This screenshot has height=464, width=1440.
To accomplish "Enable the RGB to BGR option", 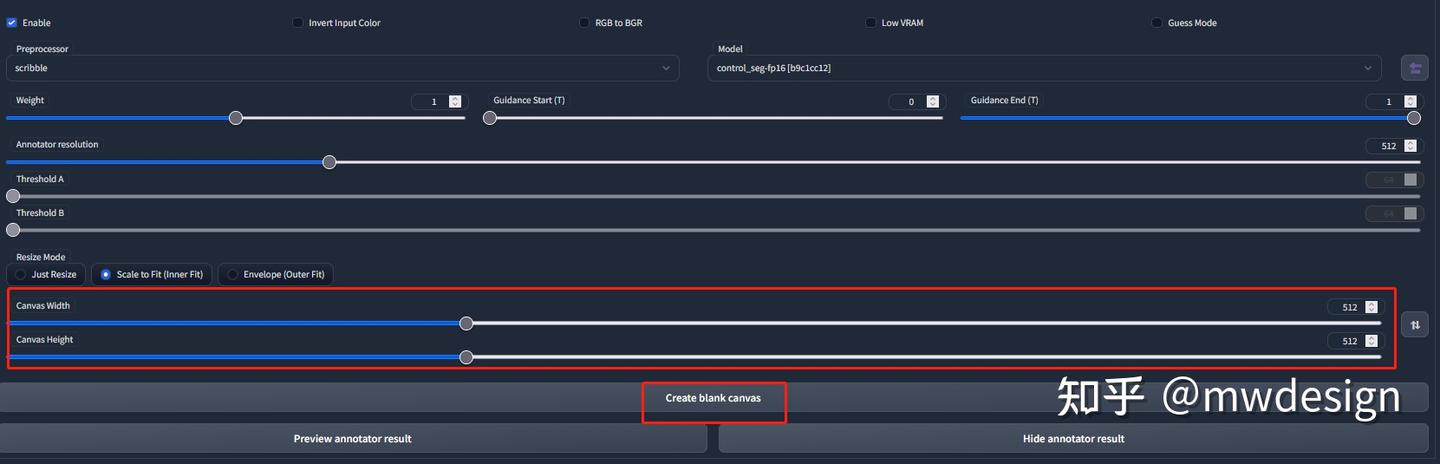I will [585, 23].
